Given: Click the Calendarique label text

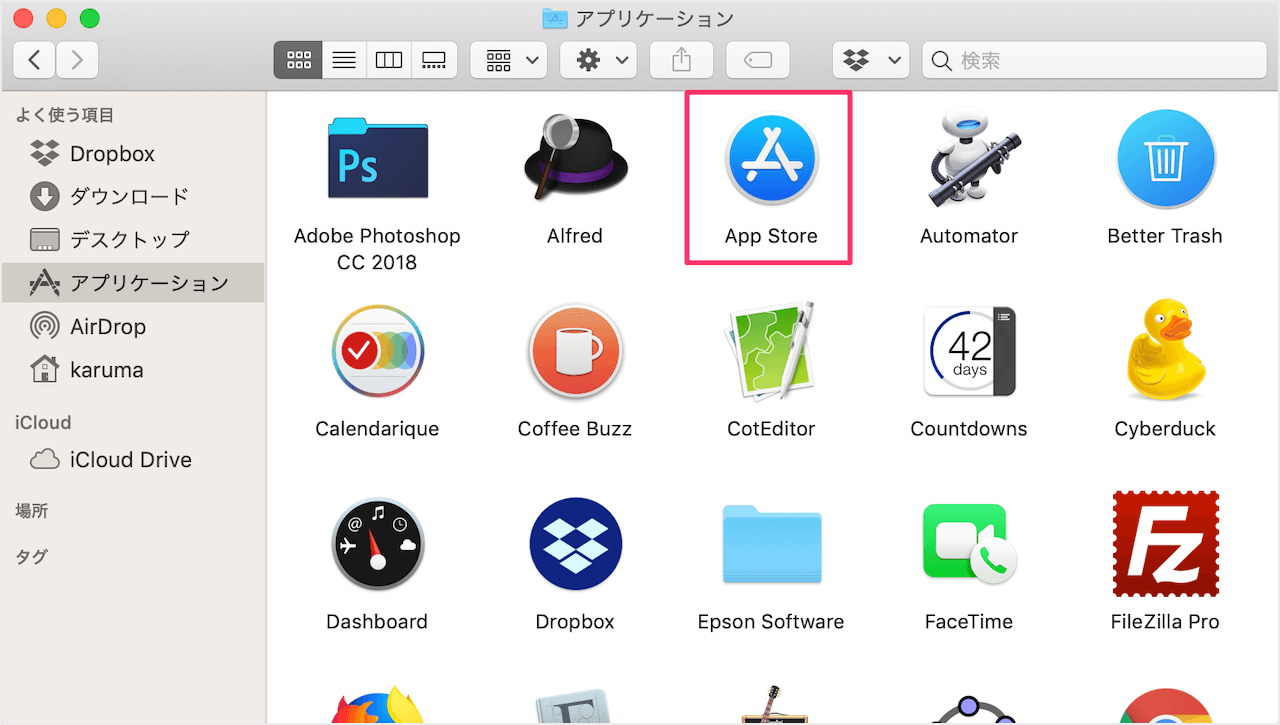Looking at the screenshot, I should coord(377,429).
